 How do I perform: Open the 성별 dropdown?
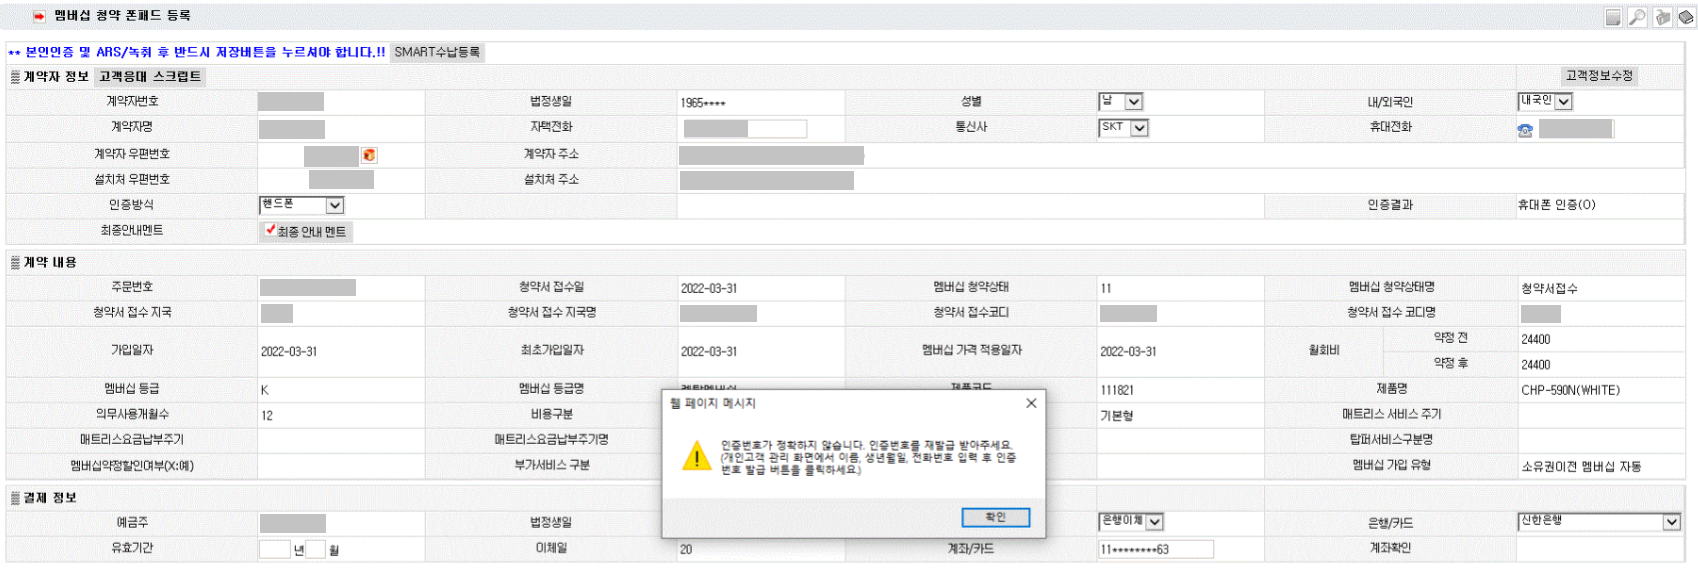[1121, 102]
